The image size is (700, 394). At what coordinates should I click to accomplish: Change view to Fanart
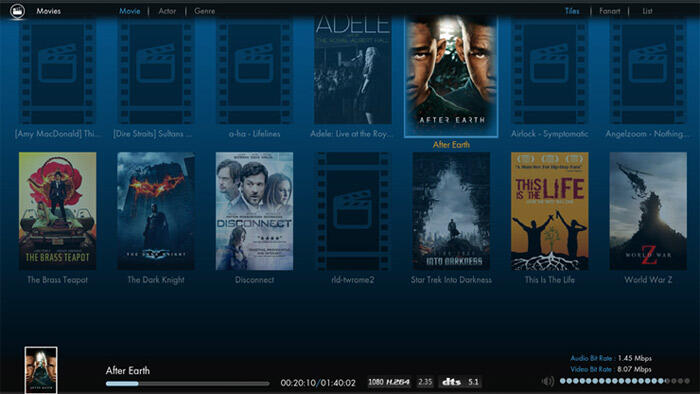(609, 11)
